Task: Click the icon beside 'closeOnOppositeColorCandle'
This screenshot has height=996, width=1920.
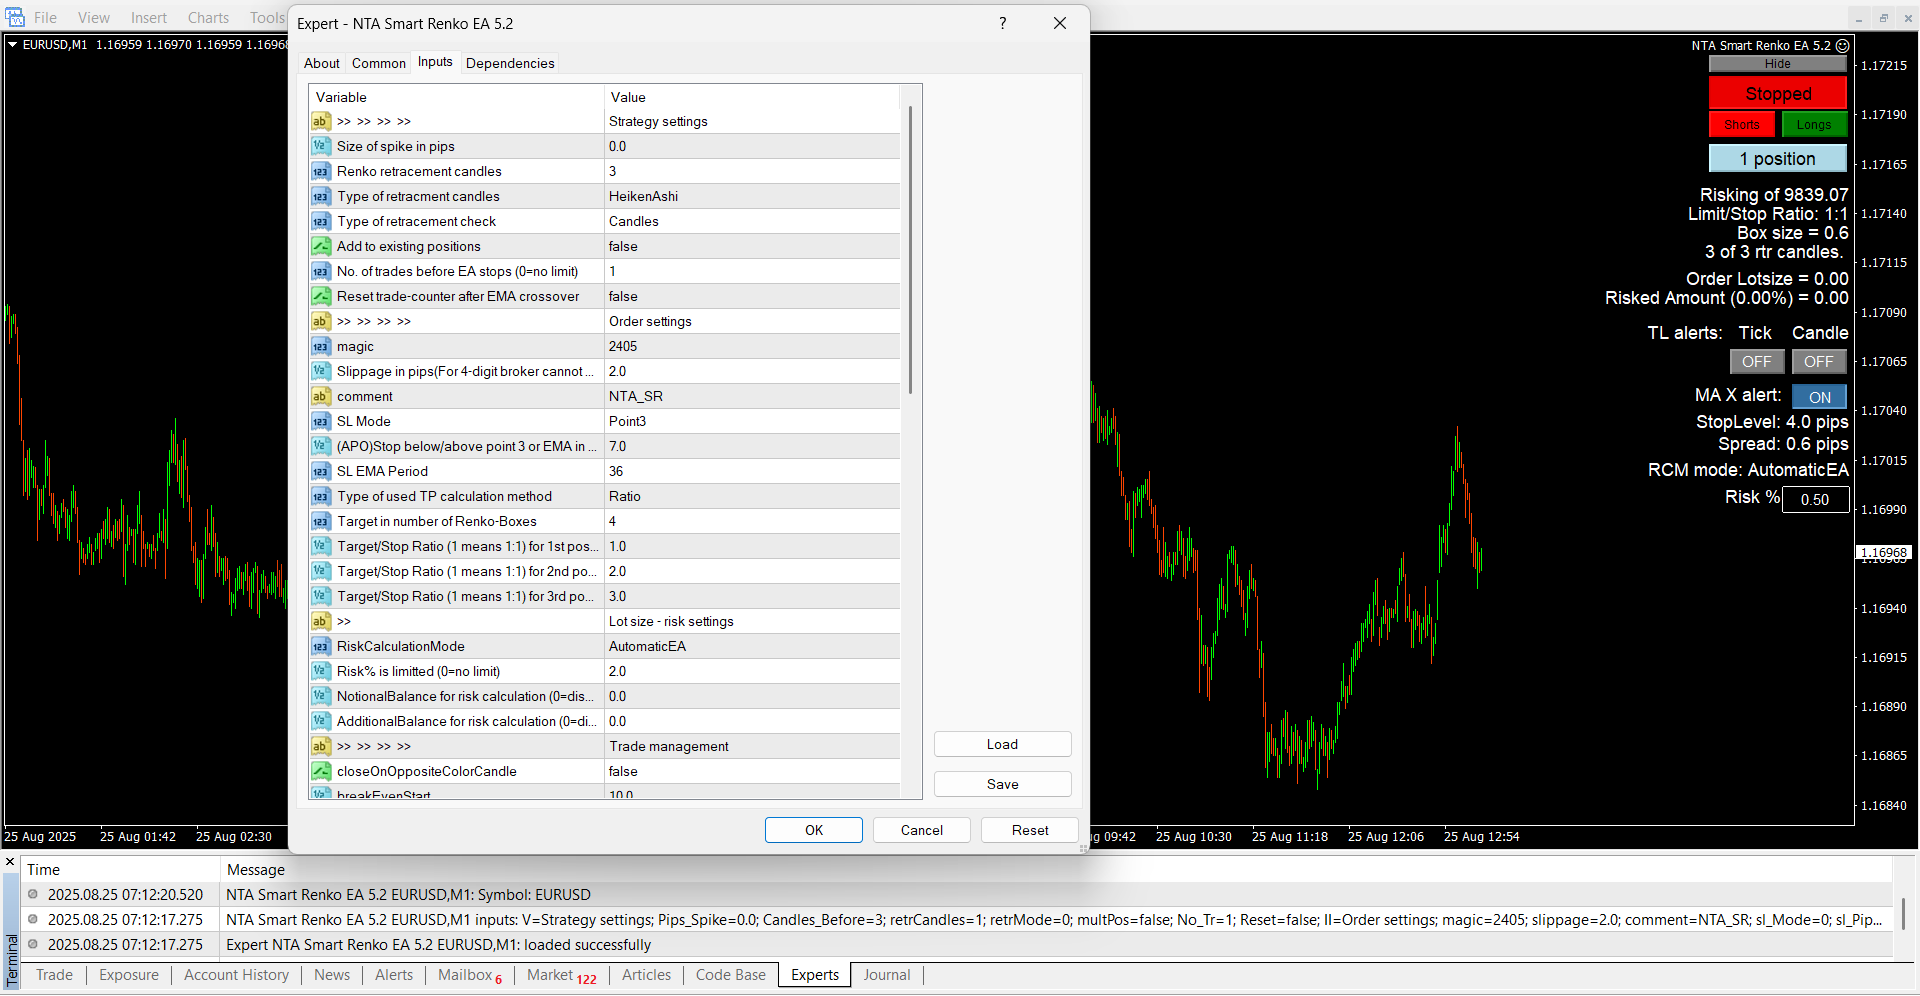Action: 320,771
